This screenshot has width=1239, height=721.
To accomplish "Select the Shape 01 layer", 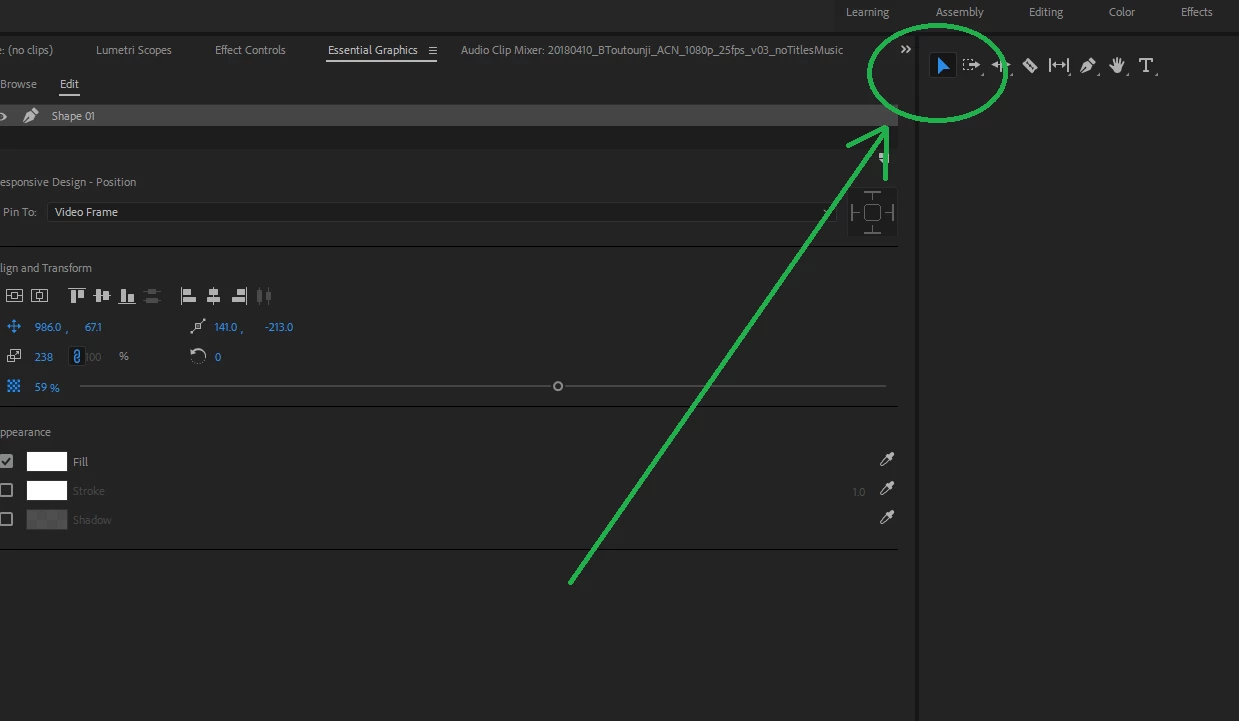I will 448,116.
